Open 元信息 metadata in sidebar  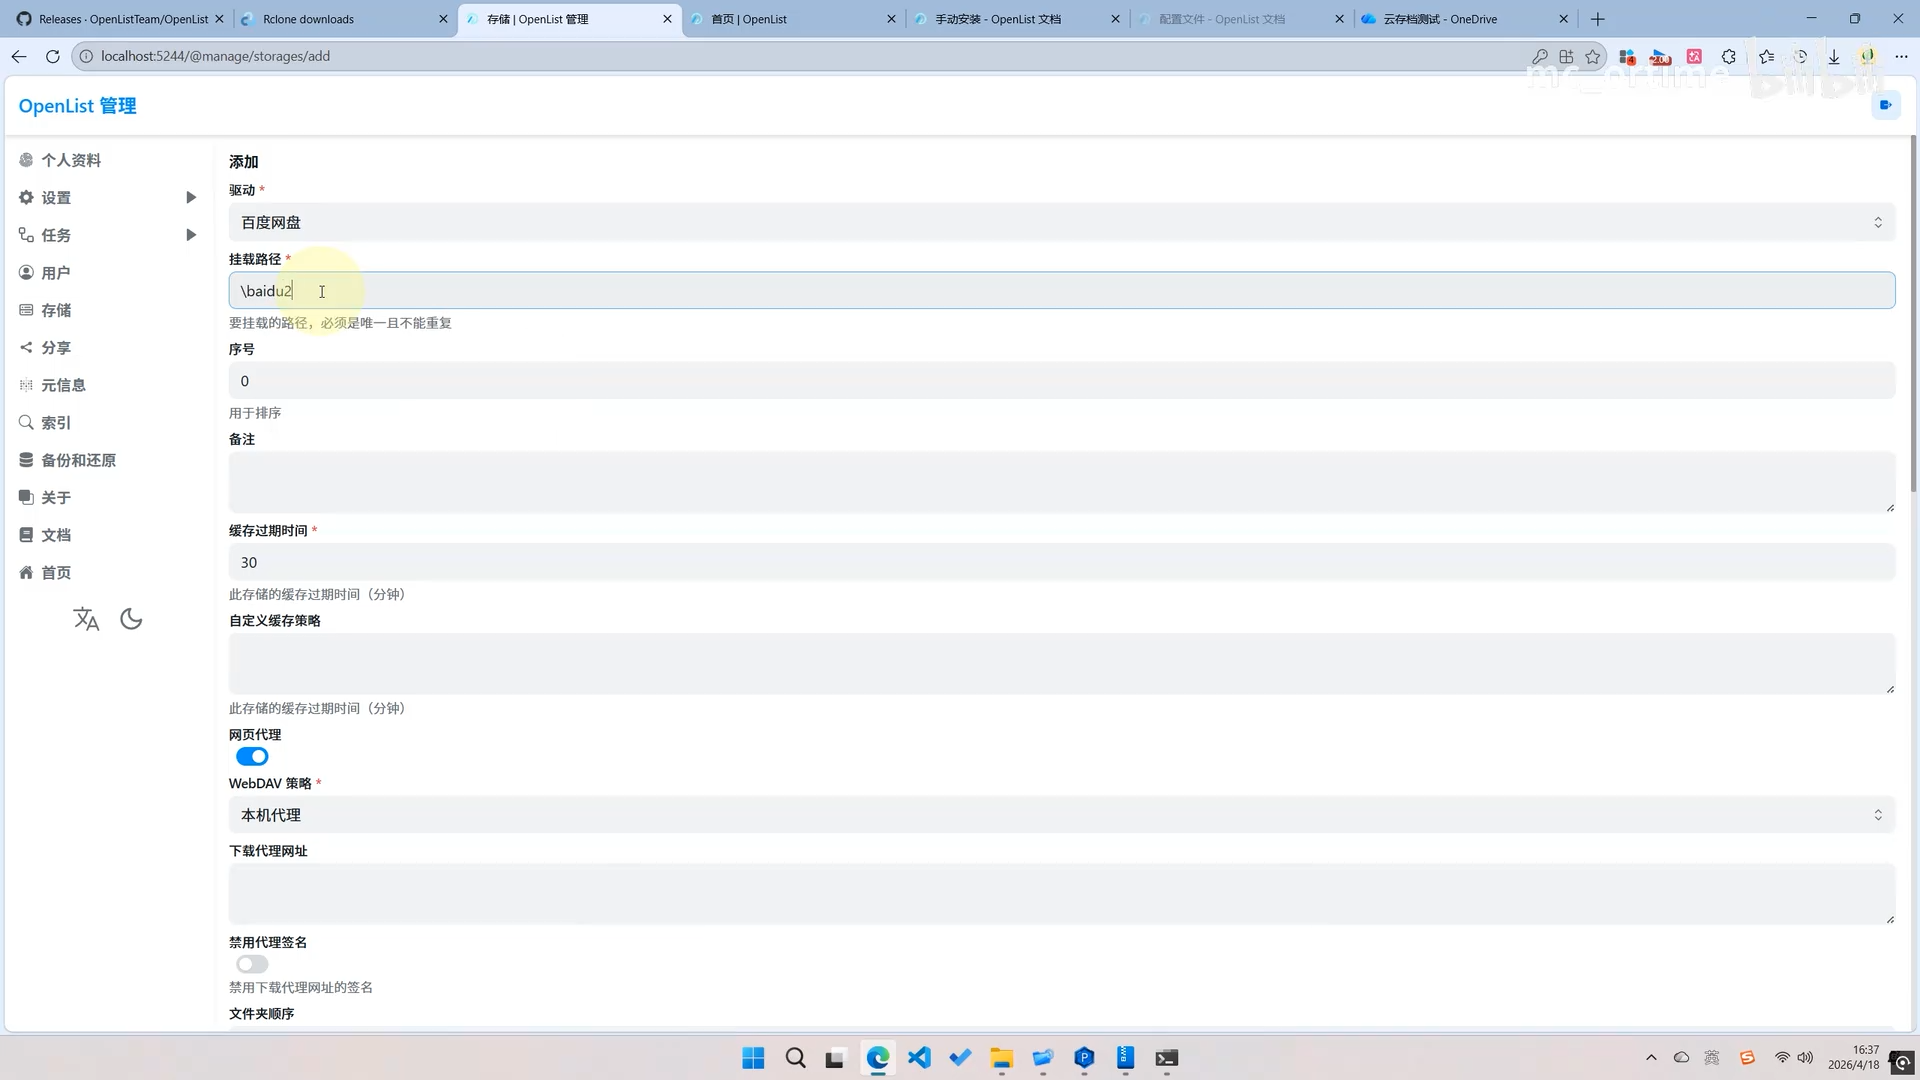63,385
